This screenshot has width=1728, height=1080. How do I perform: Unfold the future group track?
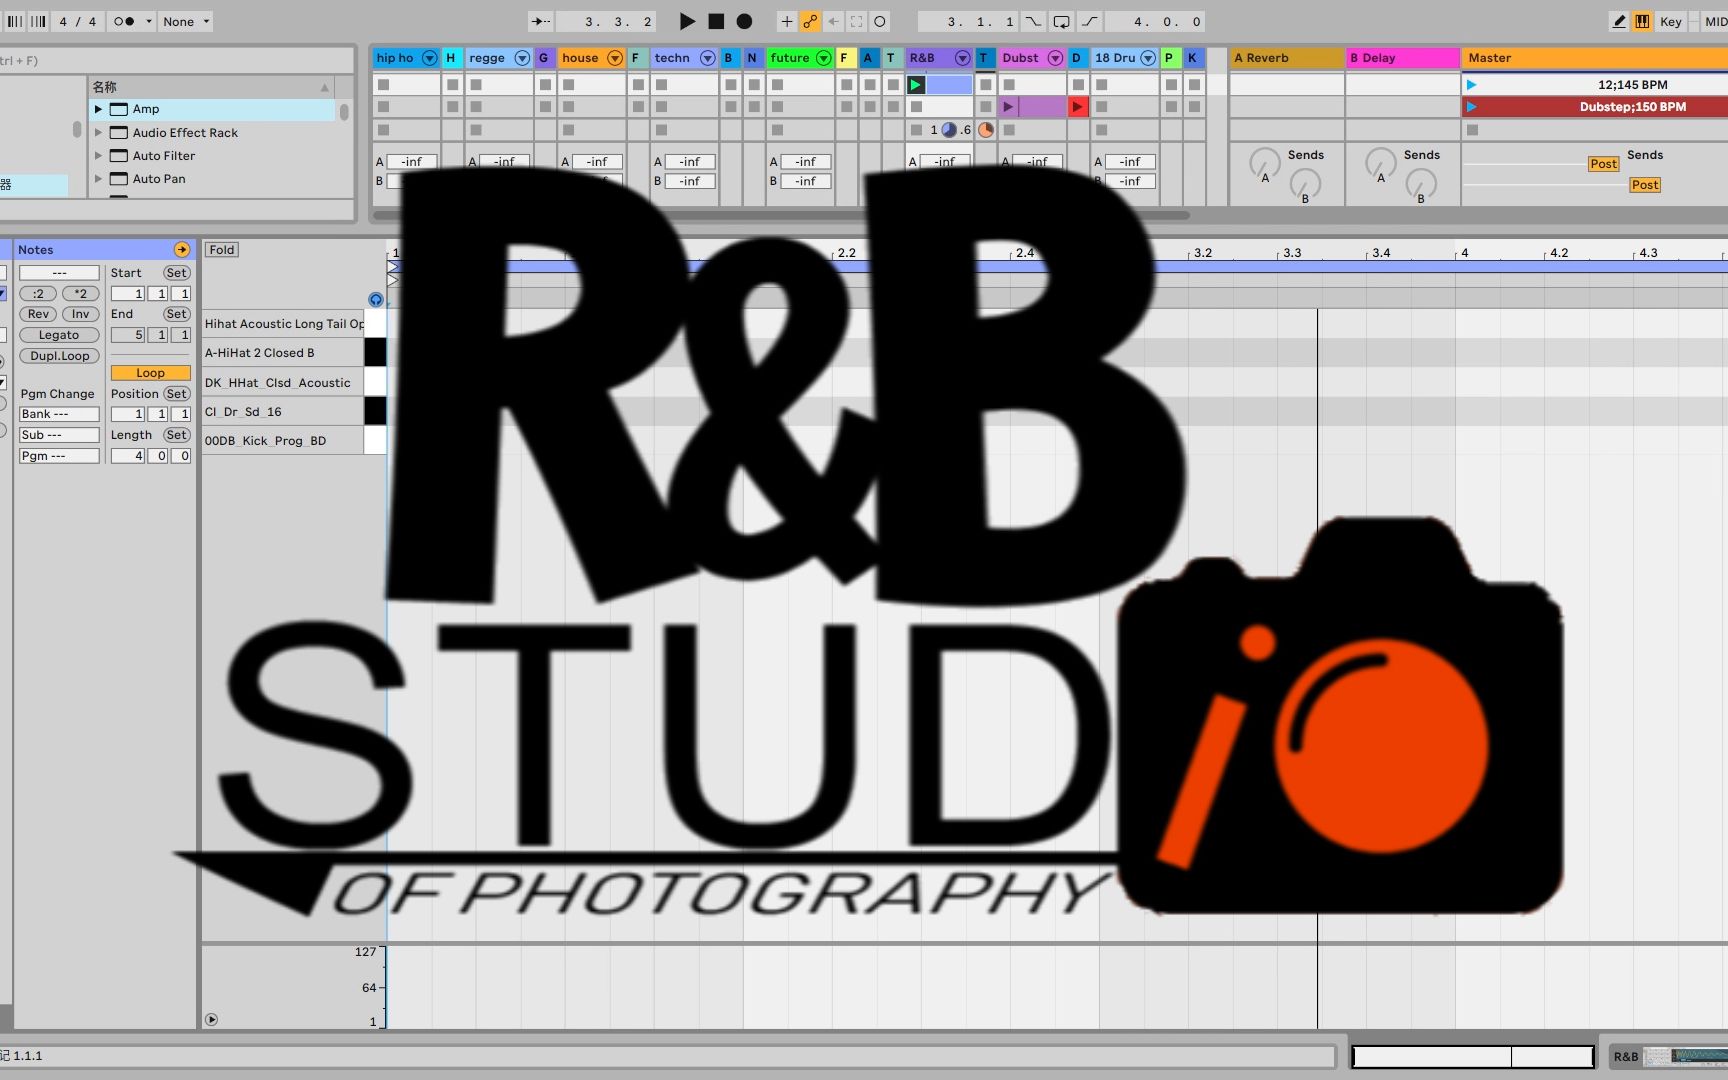tap(823, 58)
